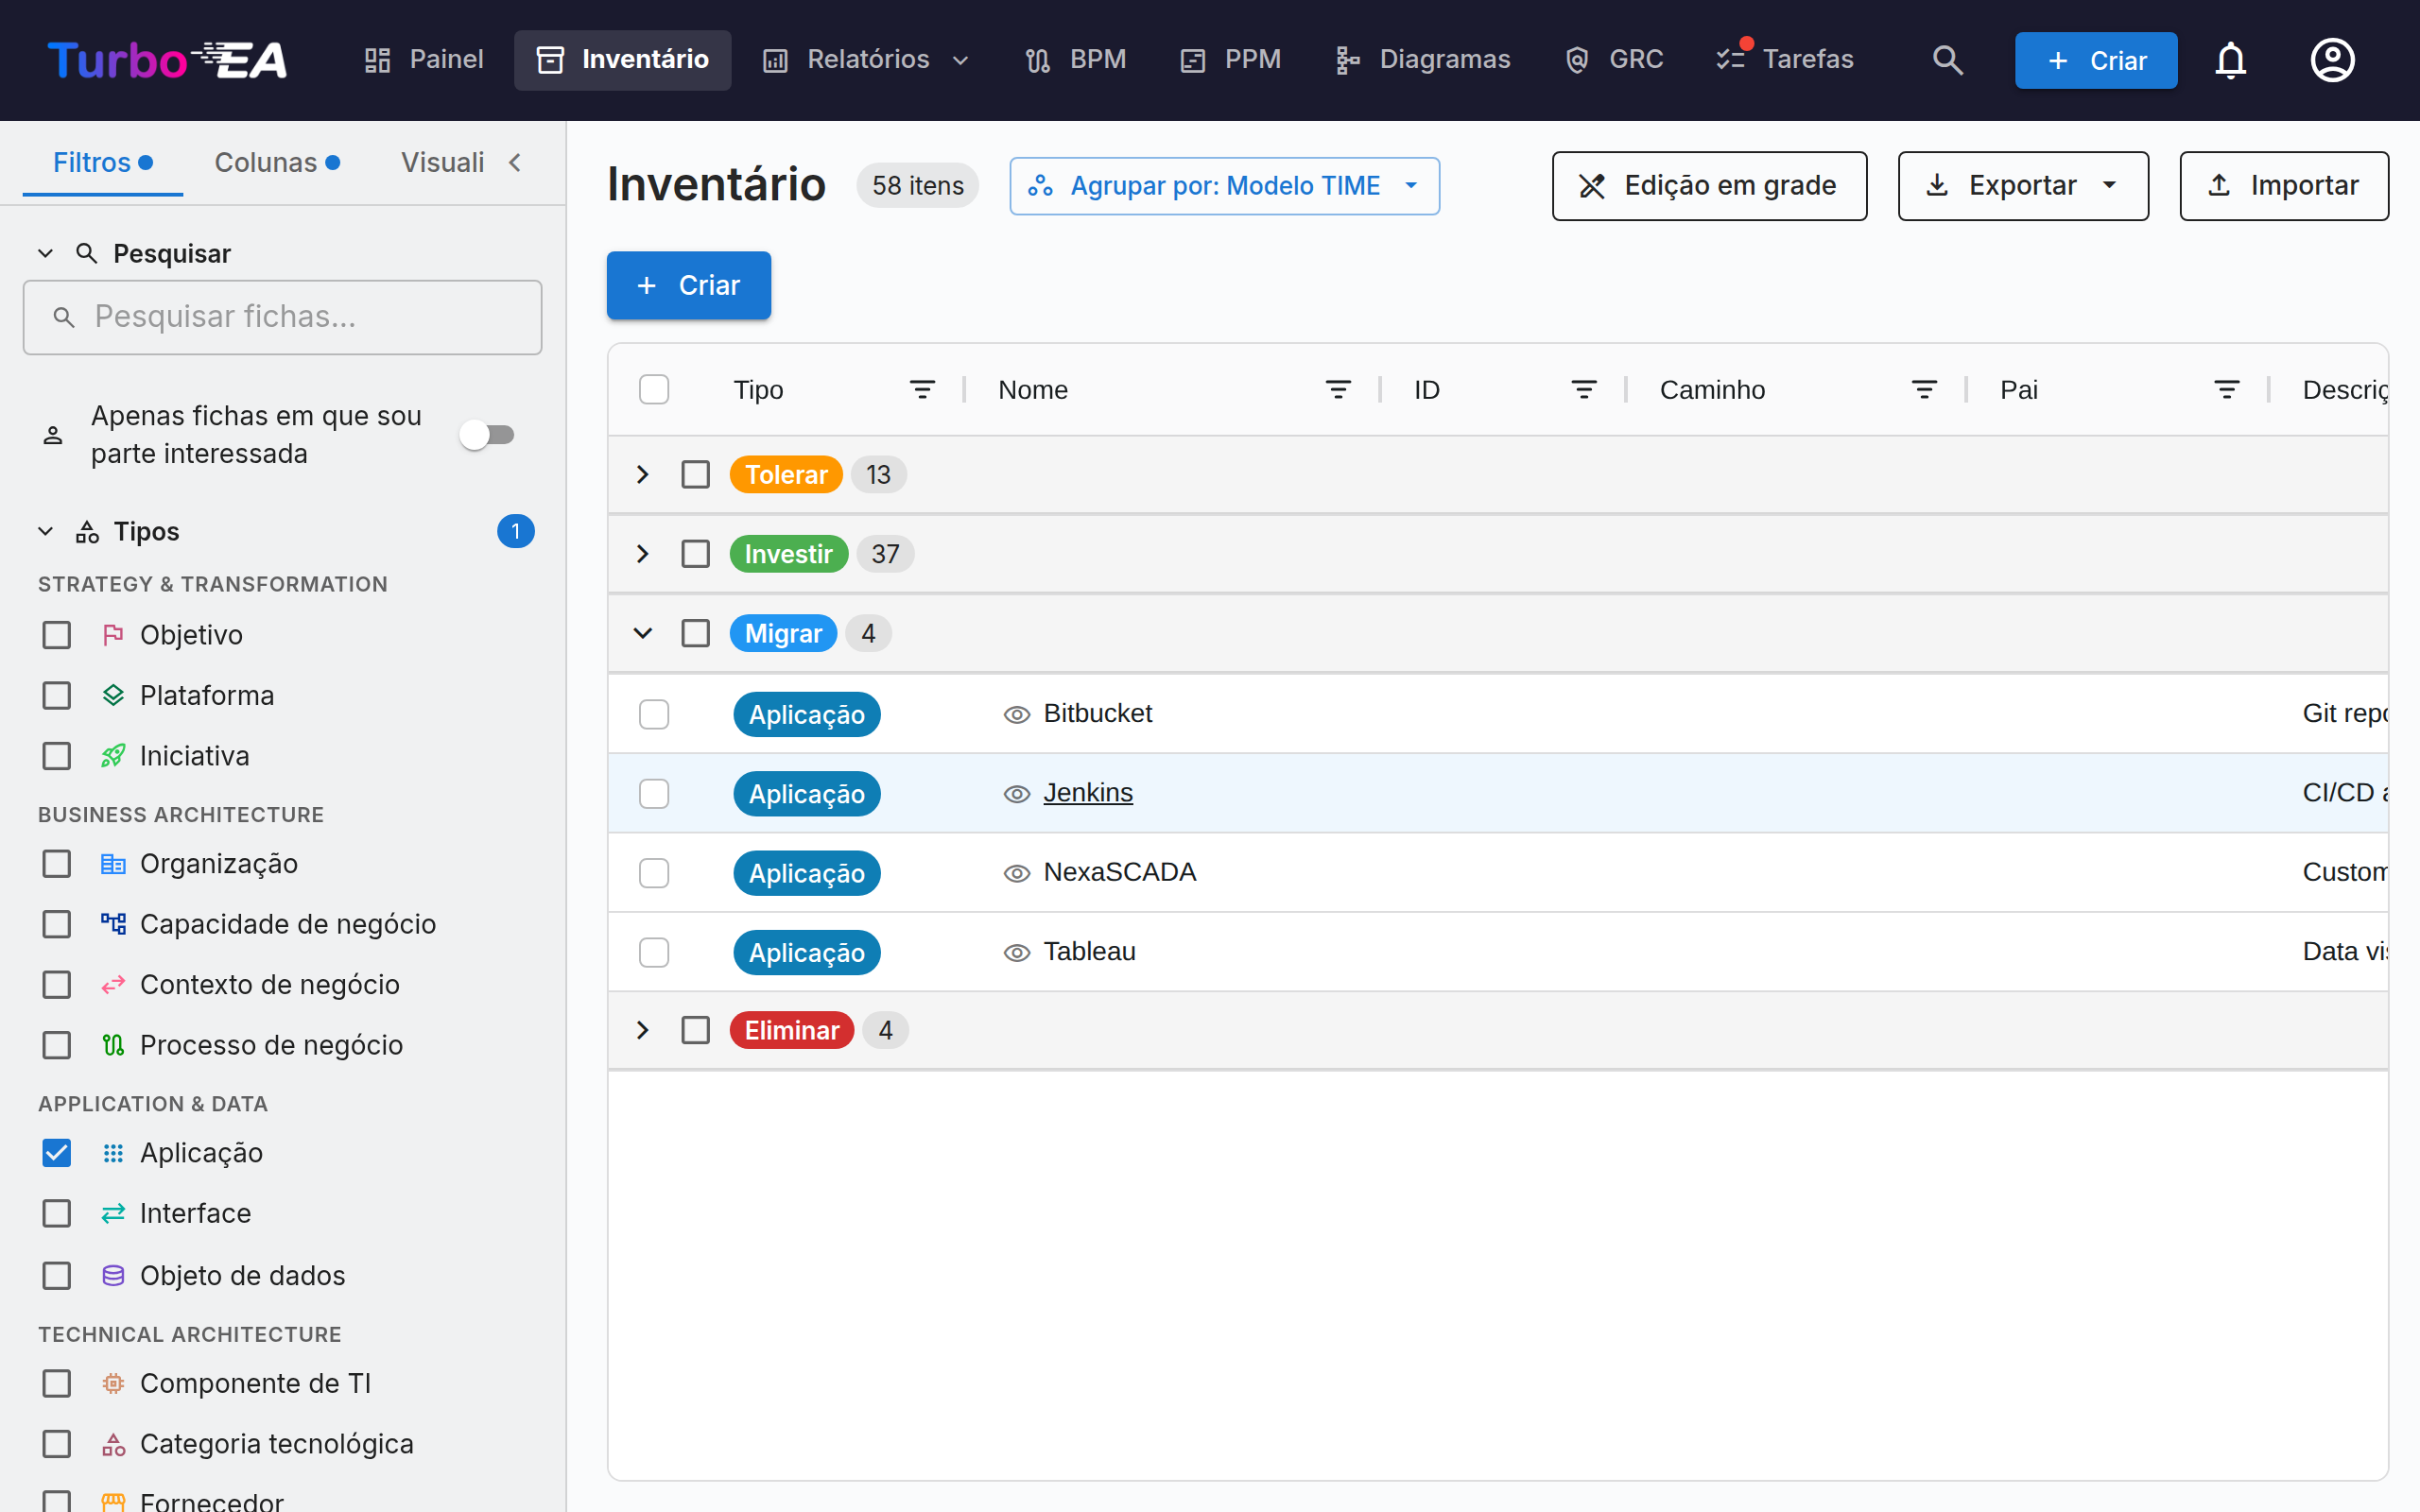The width and height of the screenshot is (2420, 1512).
Task: Open the Diagramas menu item
Action: coord(1423,60)
